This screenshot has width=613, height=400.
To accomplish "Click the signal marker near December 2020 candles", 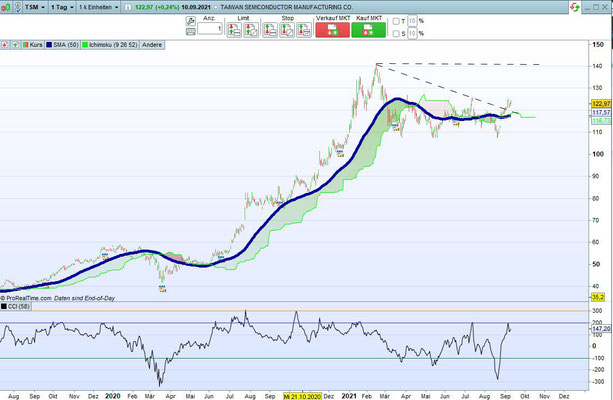I will pos(340,153).
